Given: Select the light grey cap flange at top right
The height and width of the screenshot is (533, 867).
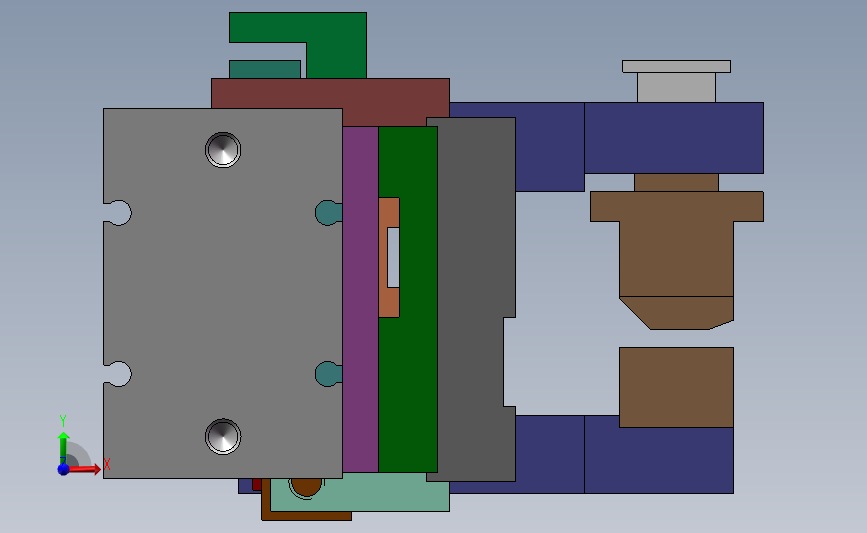Looking at the screenshot, I should [x=676, y=66].
